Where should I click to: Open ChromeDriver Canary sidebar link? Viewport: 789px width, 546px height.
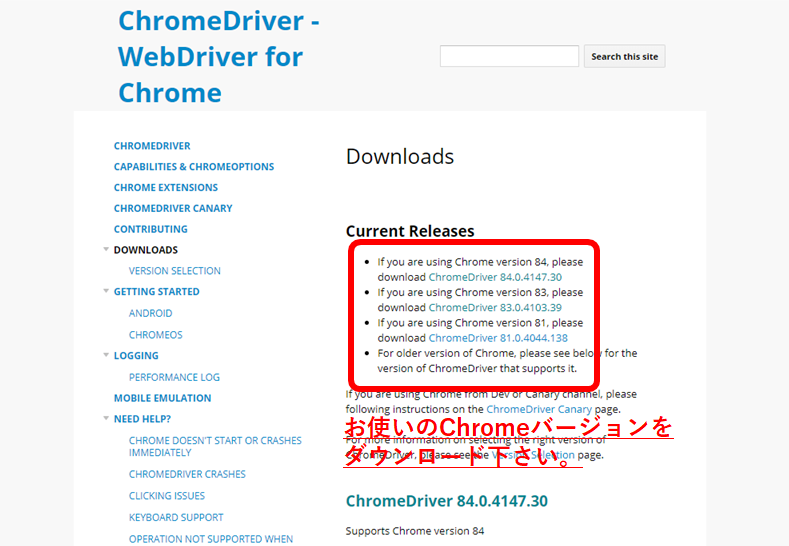pyautogui.click(x=173, y=208)
